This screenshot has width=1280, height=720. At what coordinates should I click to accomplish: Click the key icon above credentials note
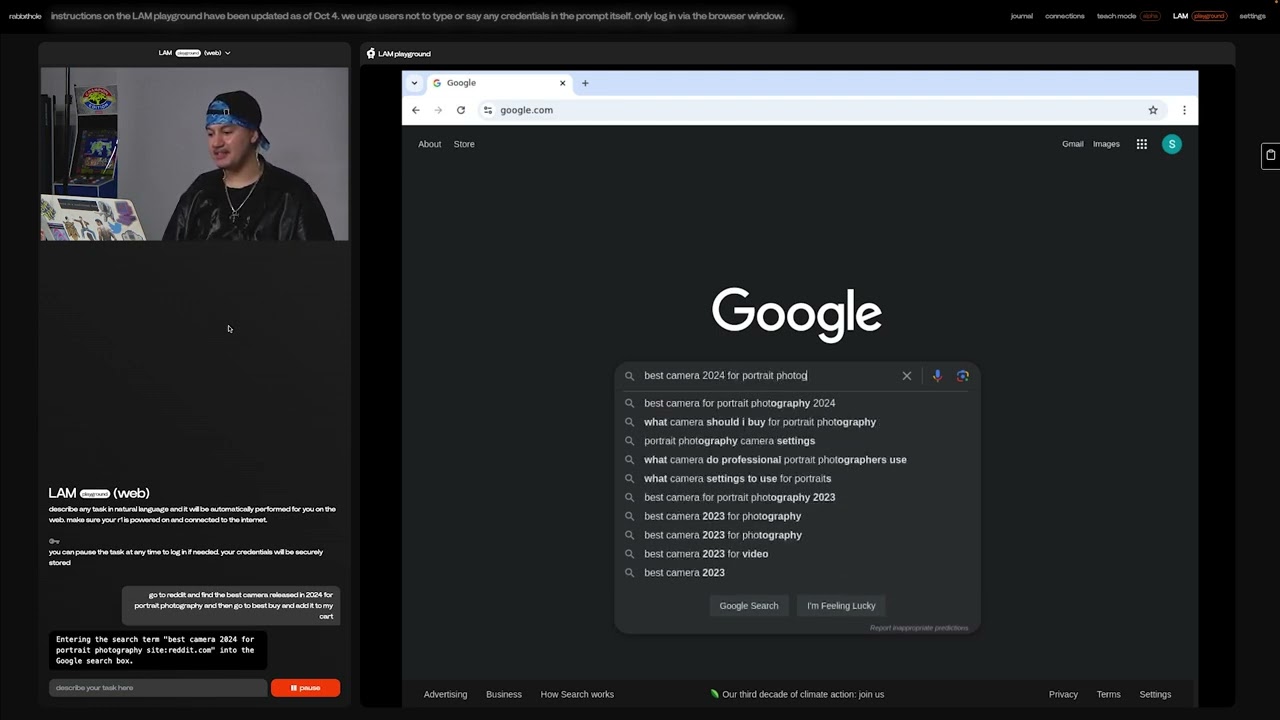(54, 541)
